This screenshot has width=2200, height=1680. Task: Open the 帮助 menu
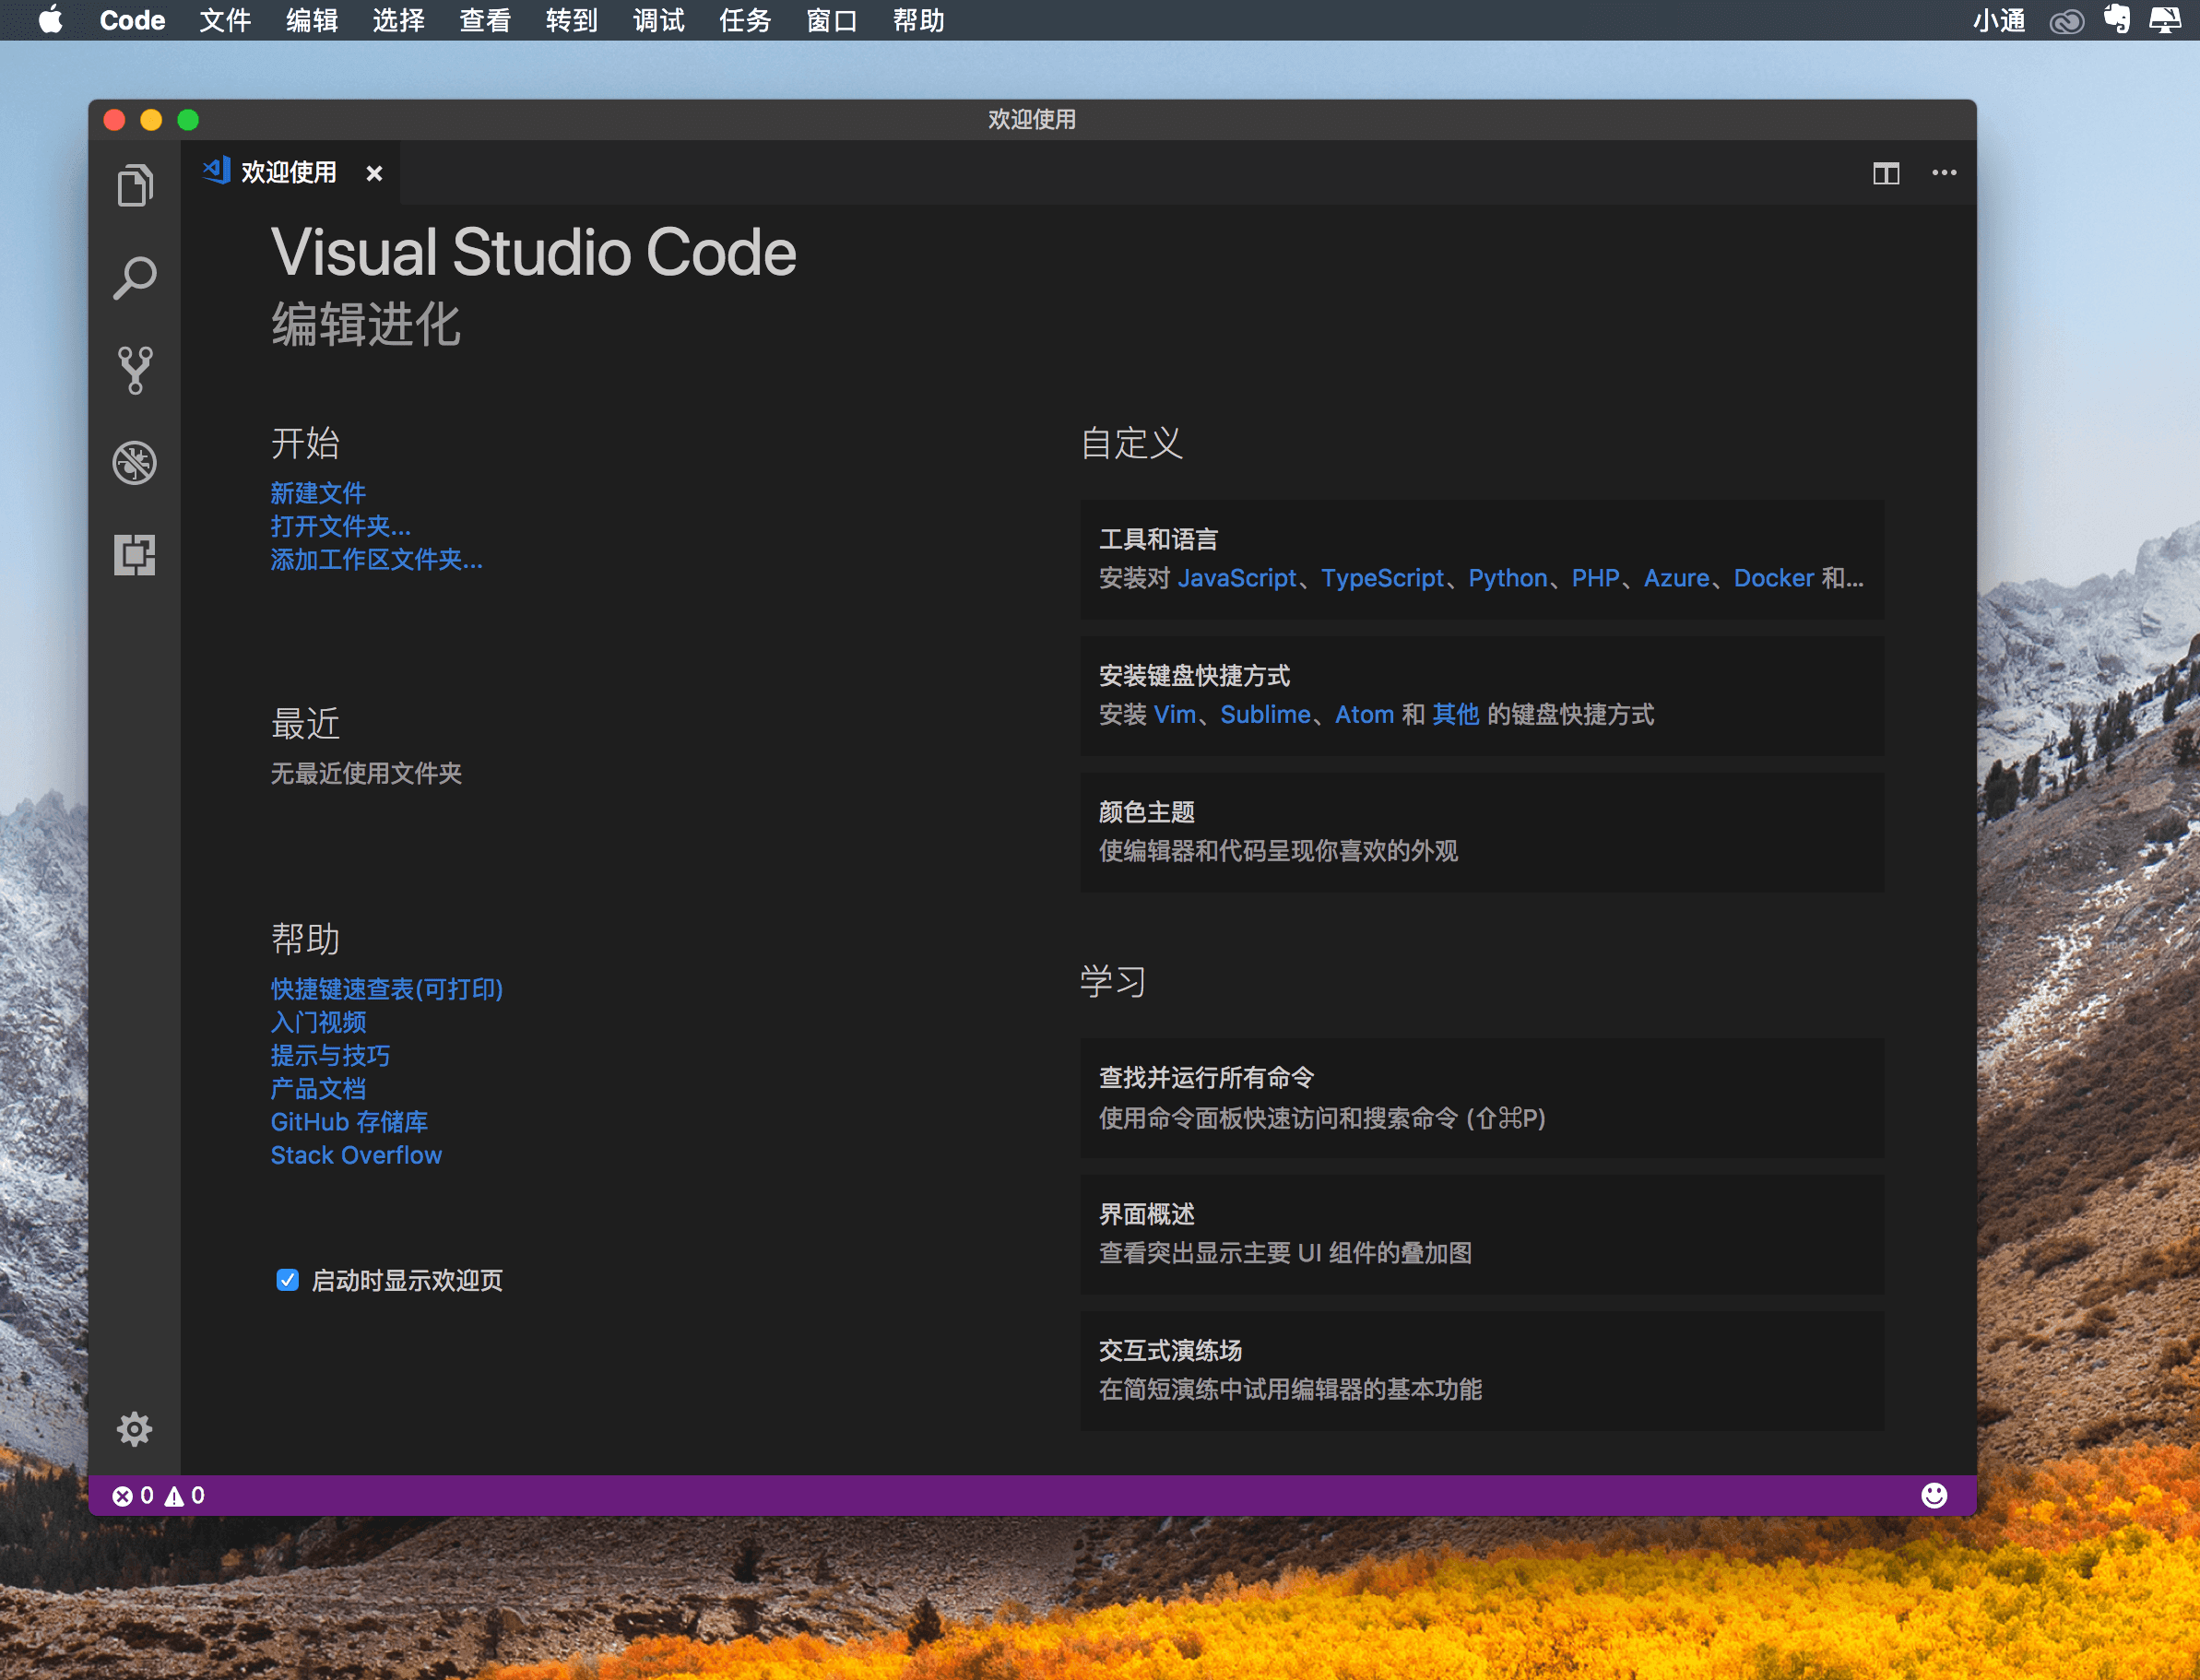[x=927, y=21]
